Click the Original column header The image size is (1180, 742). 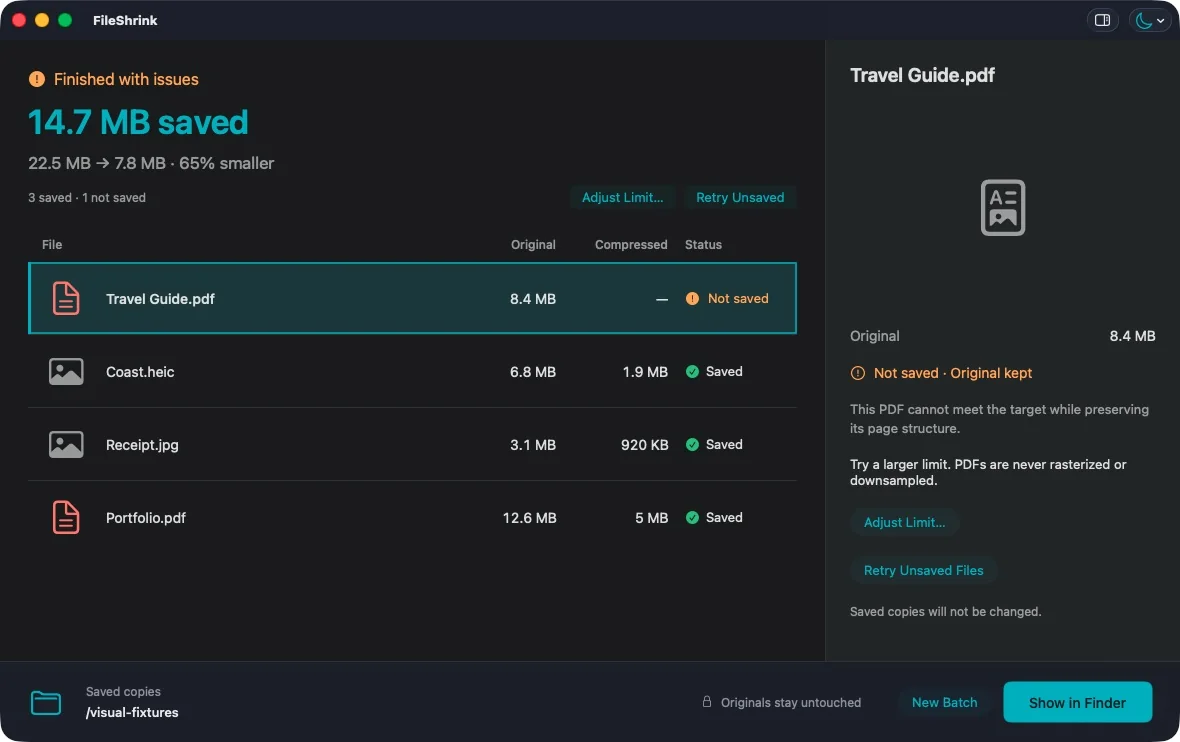pos(533,245)
